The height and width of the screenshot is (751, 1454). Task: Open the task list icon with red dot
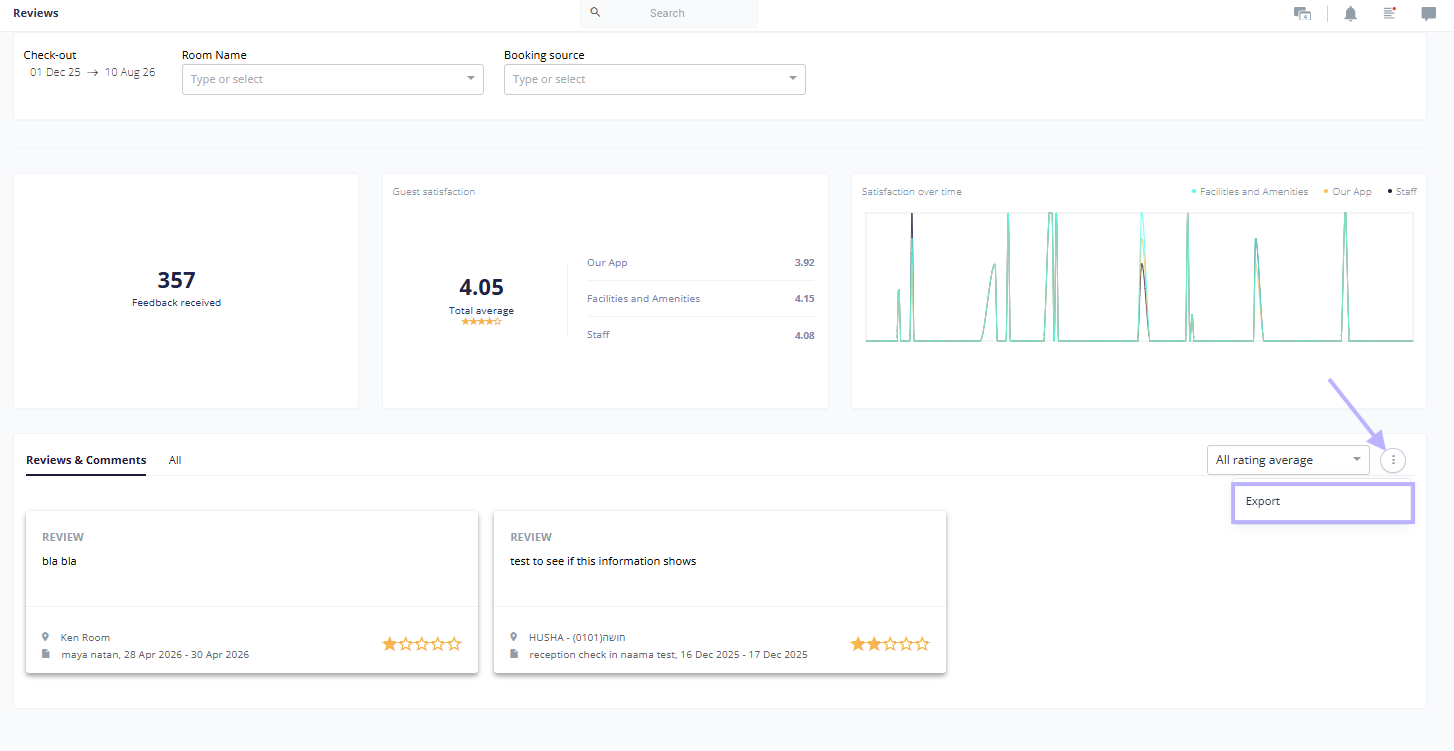[1389, 13]
